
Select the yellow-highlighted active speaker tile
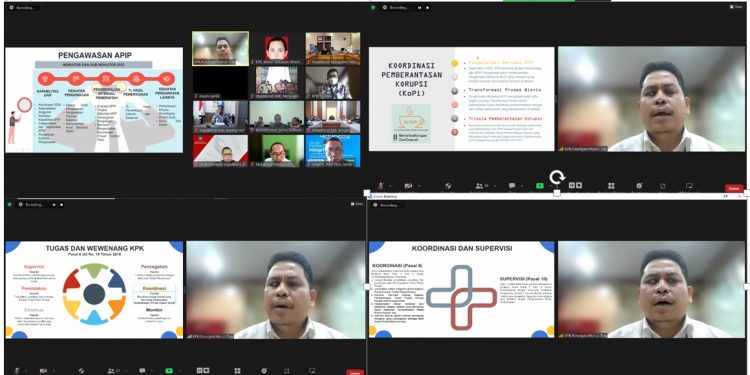click(220, 48)
